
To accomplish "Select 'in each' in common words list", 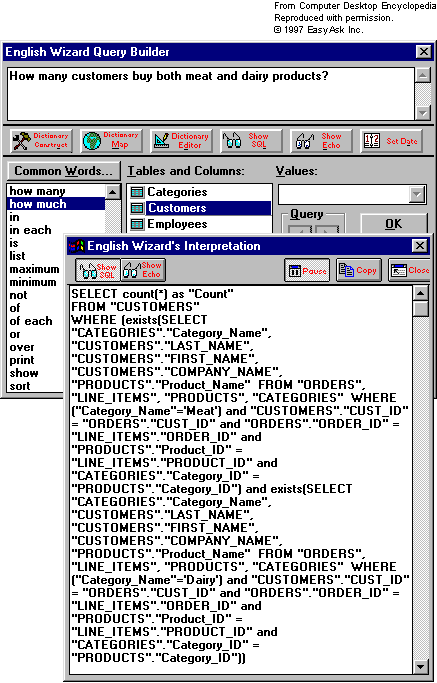I will coord(30,230).
